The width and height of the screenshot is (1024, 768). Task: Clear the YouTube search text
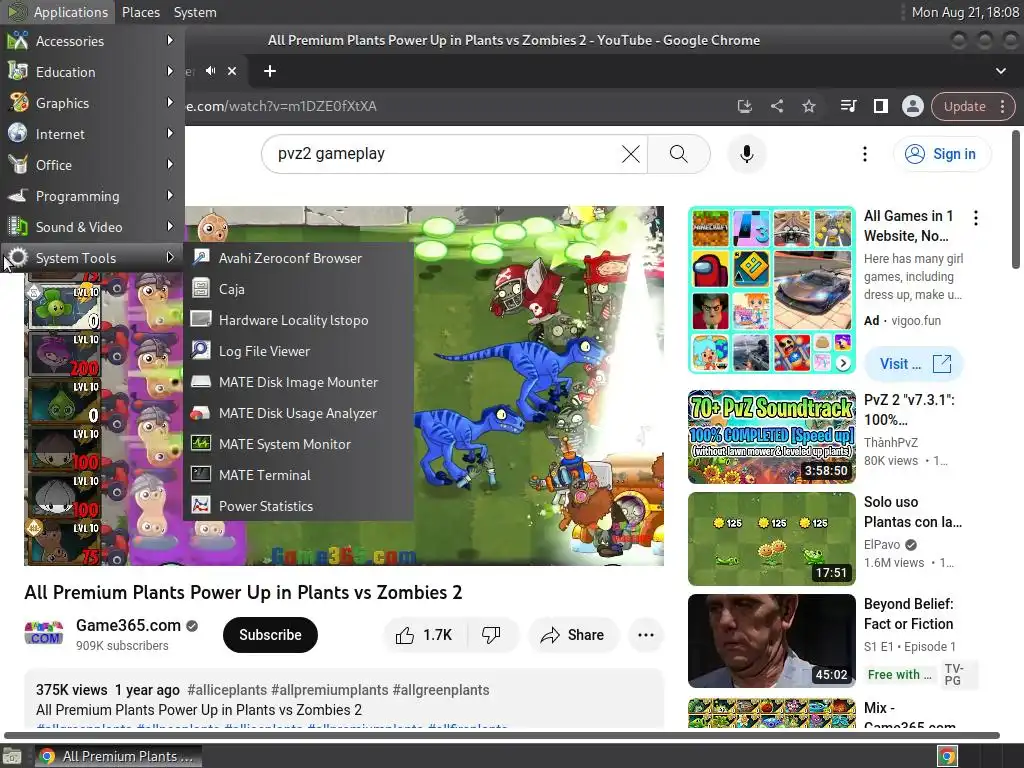click(x=631, y=154)
